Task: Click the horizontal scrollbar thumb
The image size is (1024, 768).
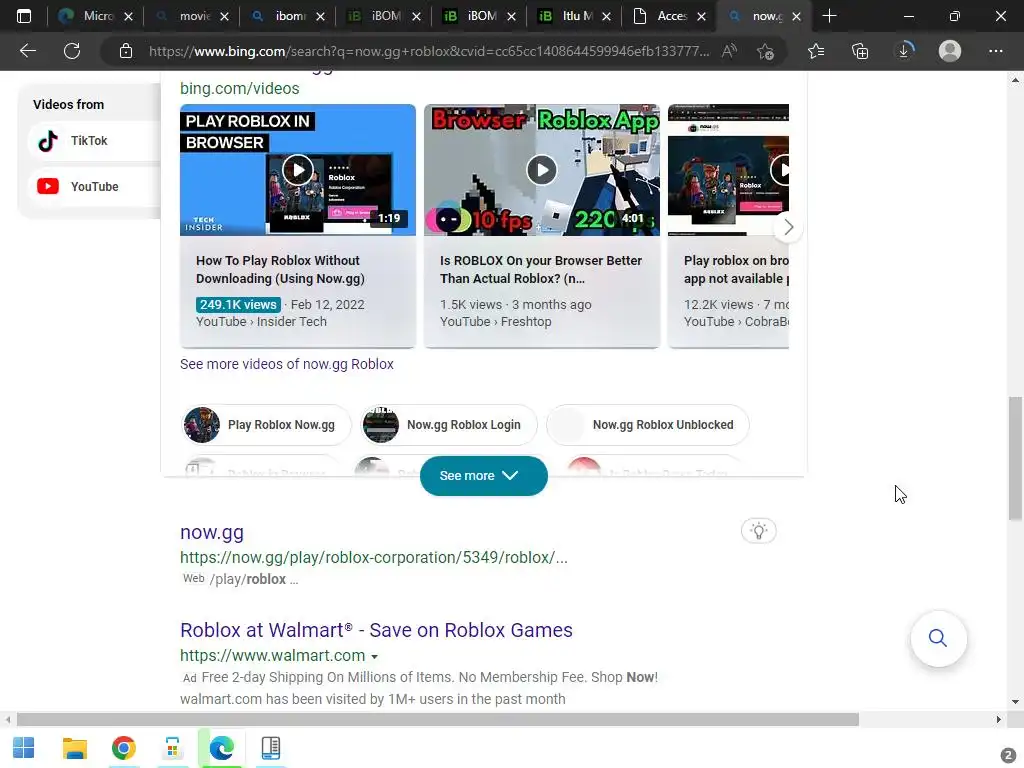Action: tap(438, 720)
